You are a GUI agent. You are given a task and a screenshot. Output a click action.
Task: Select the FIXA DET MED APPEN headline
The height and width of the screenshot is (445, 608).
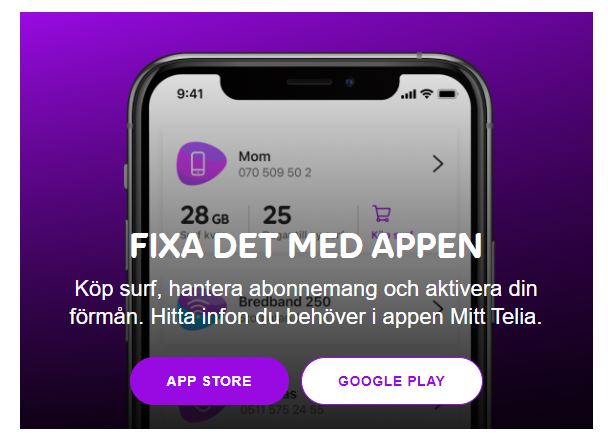[x=306, y=246]
